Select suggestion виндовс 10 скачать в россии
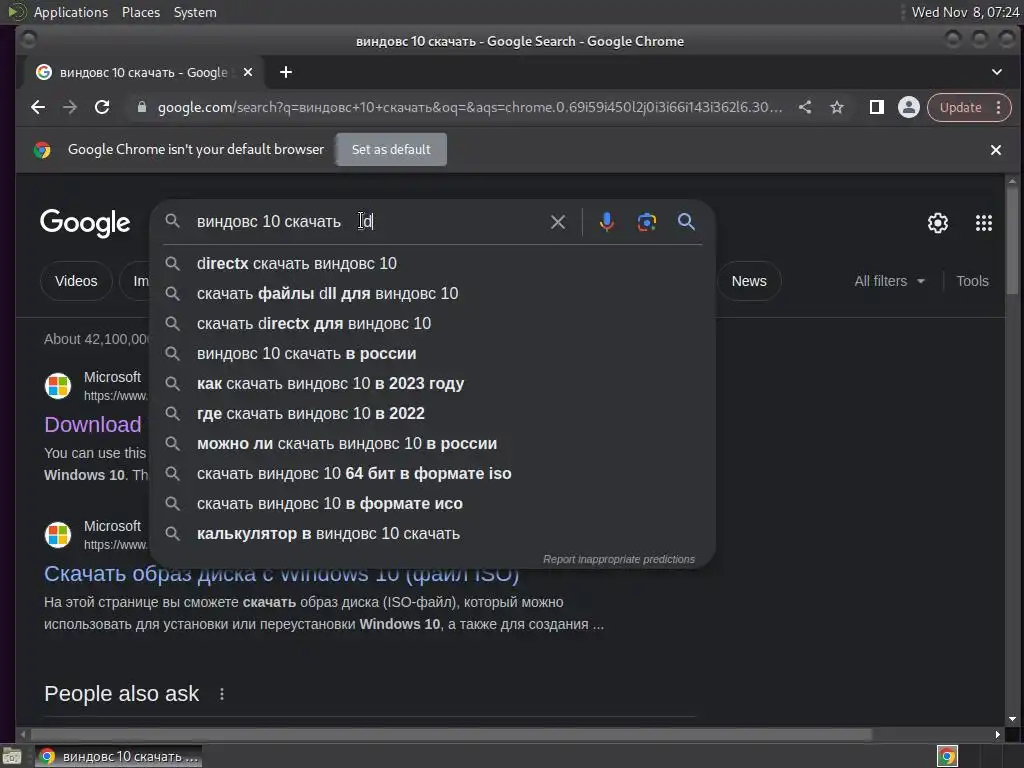 point(432,353)
